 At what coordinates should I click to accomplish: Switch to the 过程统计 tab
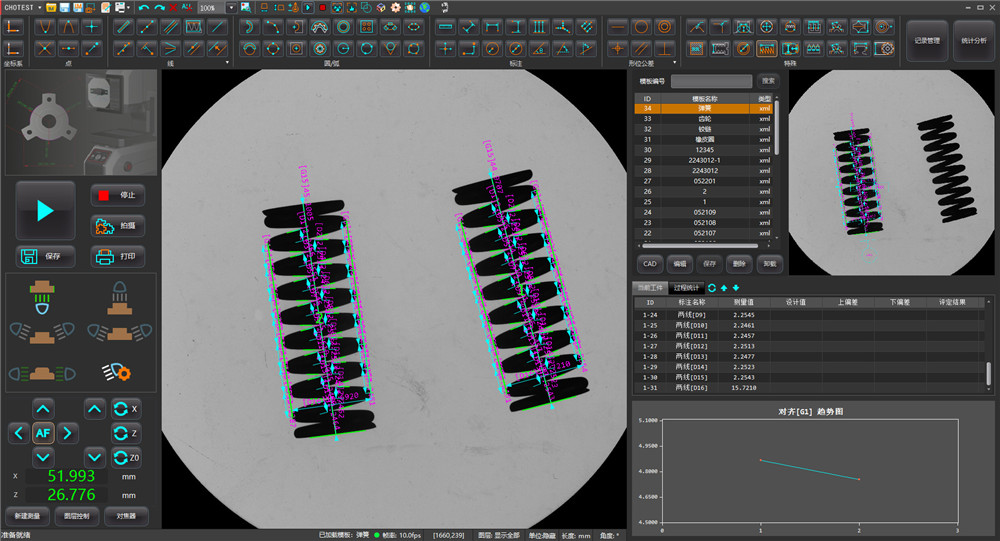coord(687,288)
